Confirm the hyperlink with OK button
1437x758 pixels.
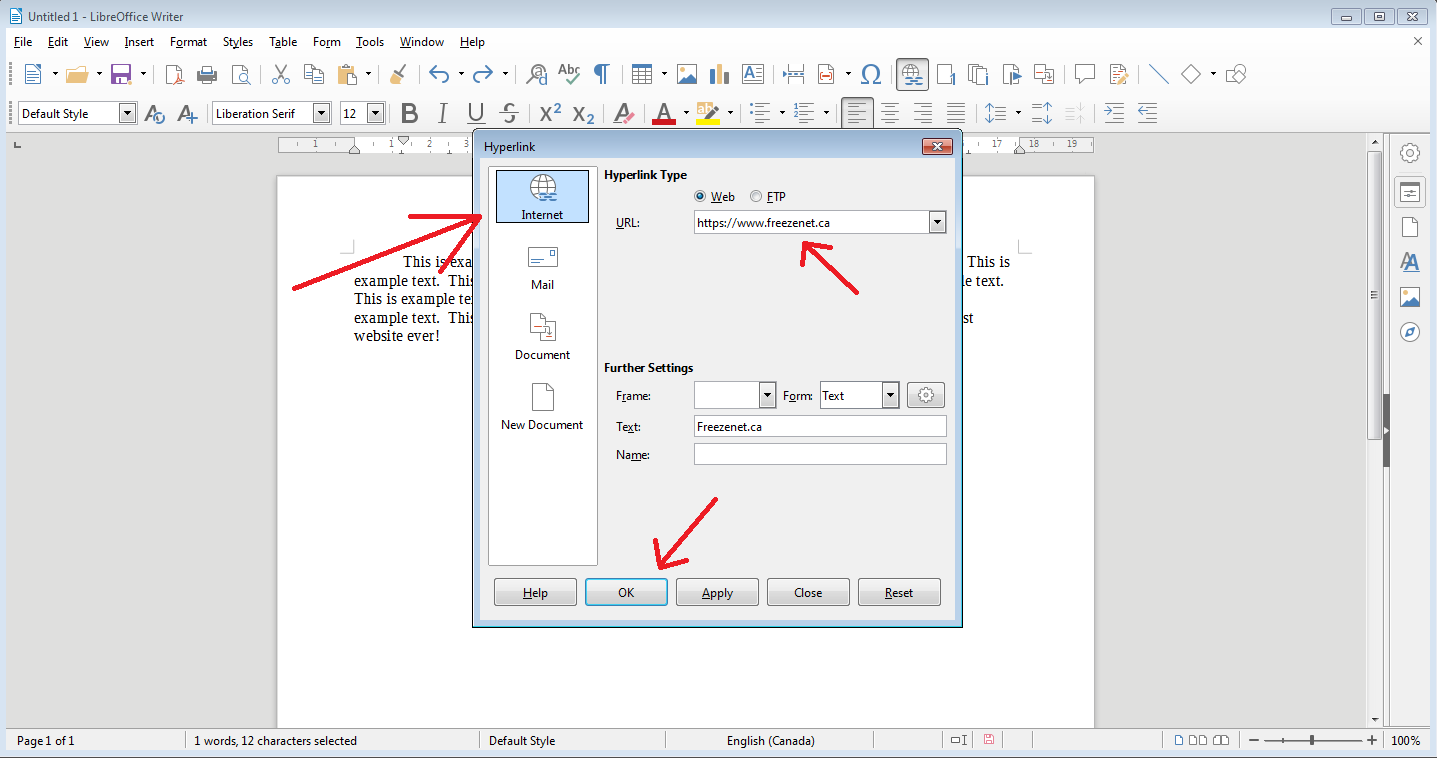coord(626,592)
